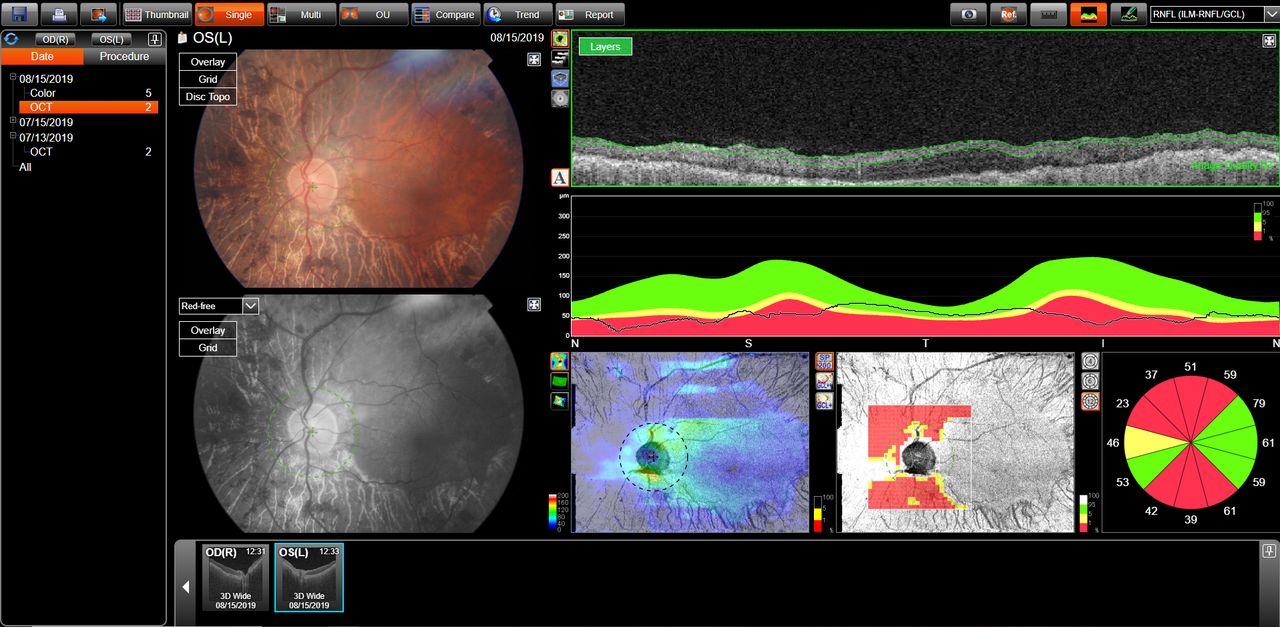Switch to the Trend view

[x=517, y=15]
